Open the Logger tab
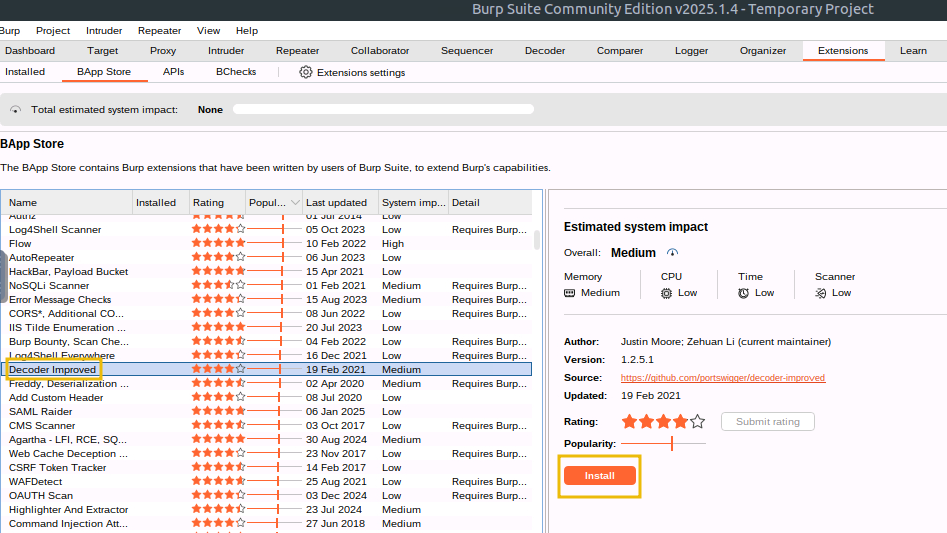 692,51
